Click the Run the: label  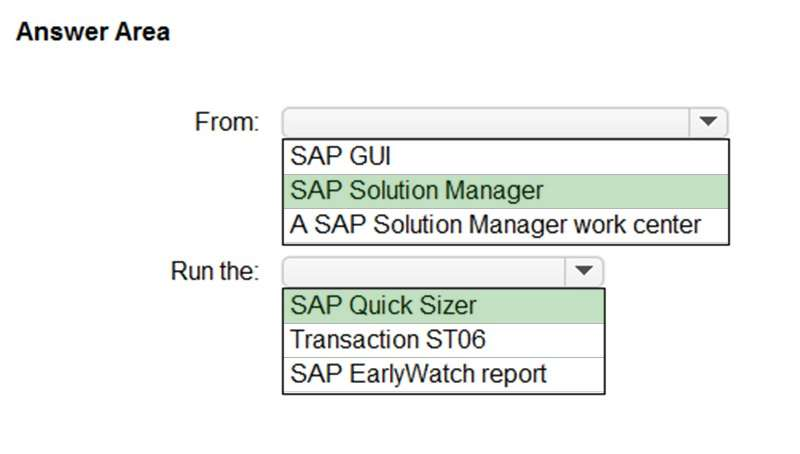pos(215,271)
